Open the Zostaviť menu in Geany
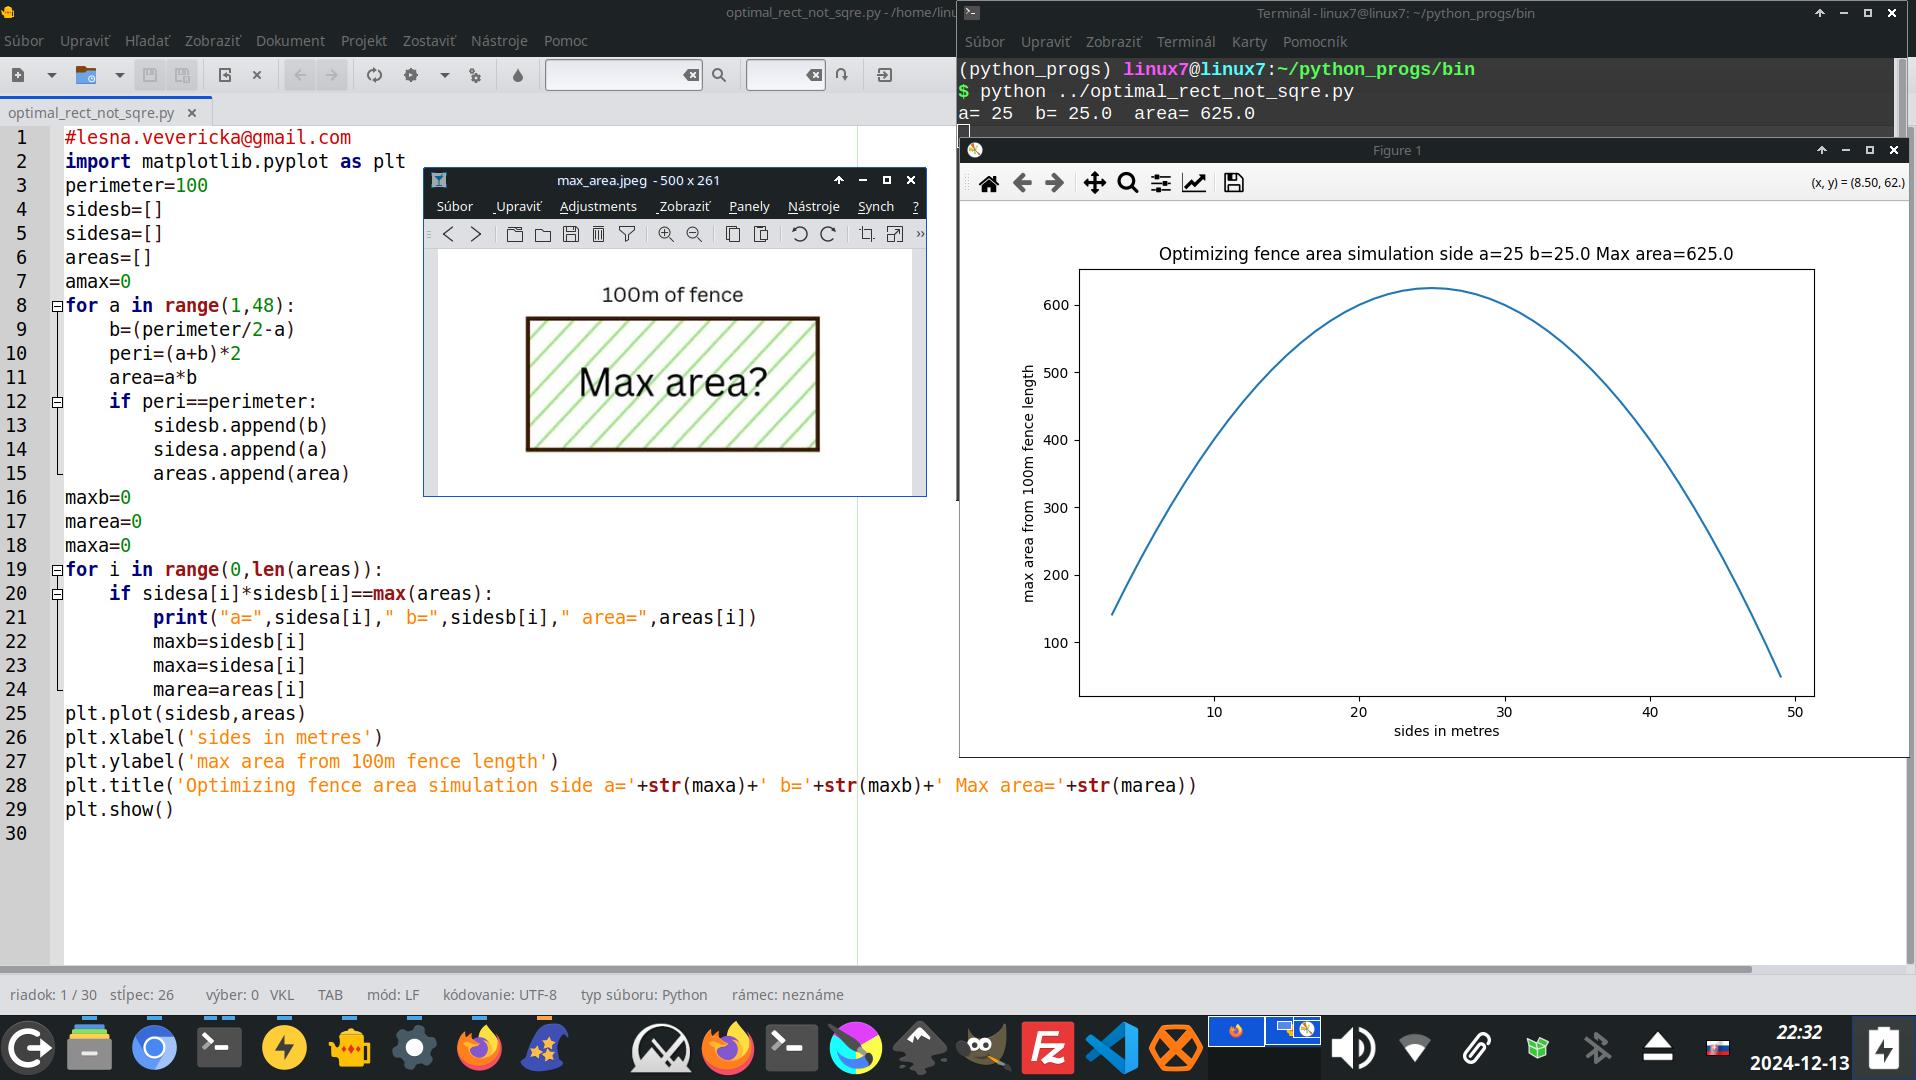This screenshot has height=1080, width=1916. click(428, 41)
